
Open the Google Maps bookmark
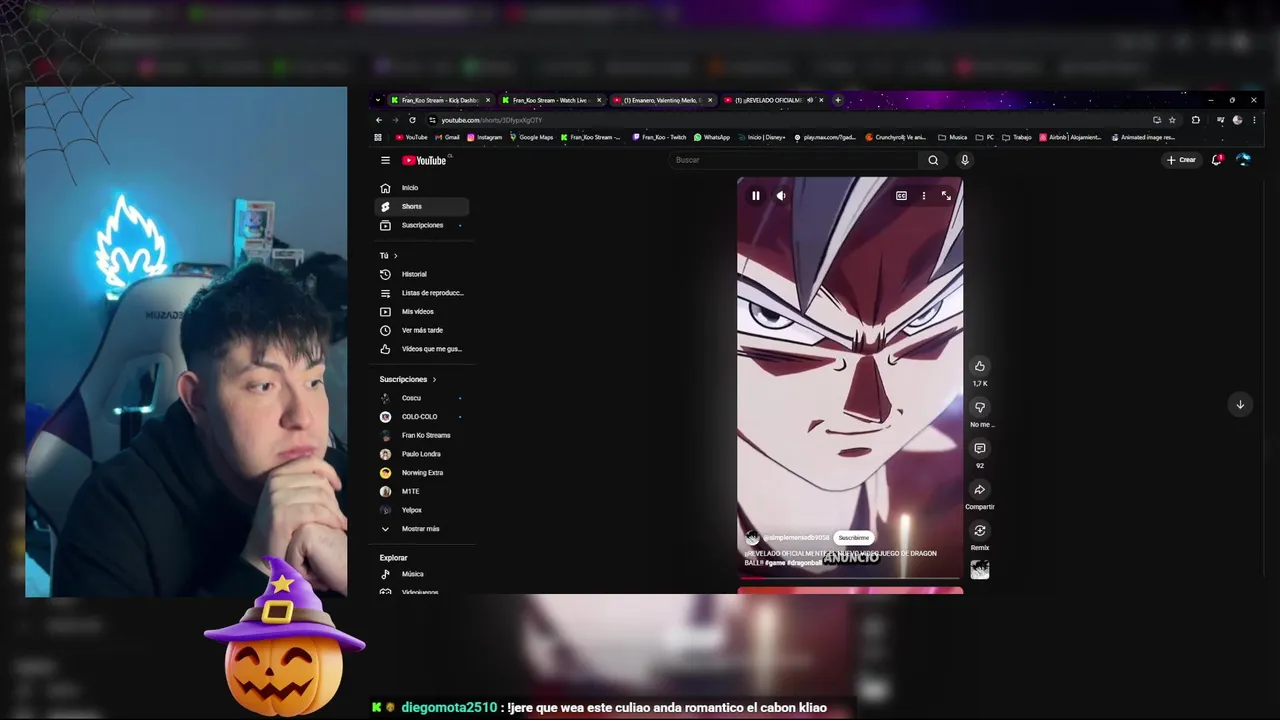click(x=531, y=137)
